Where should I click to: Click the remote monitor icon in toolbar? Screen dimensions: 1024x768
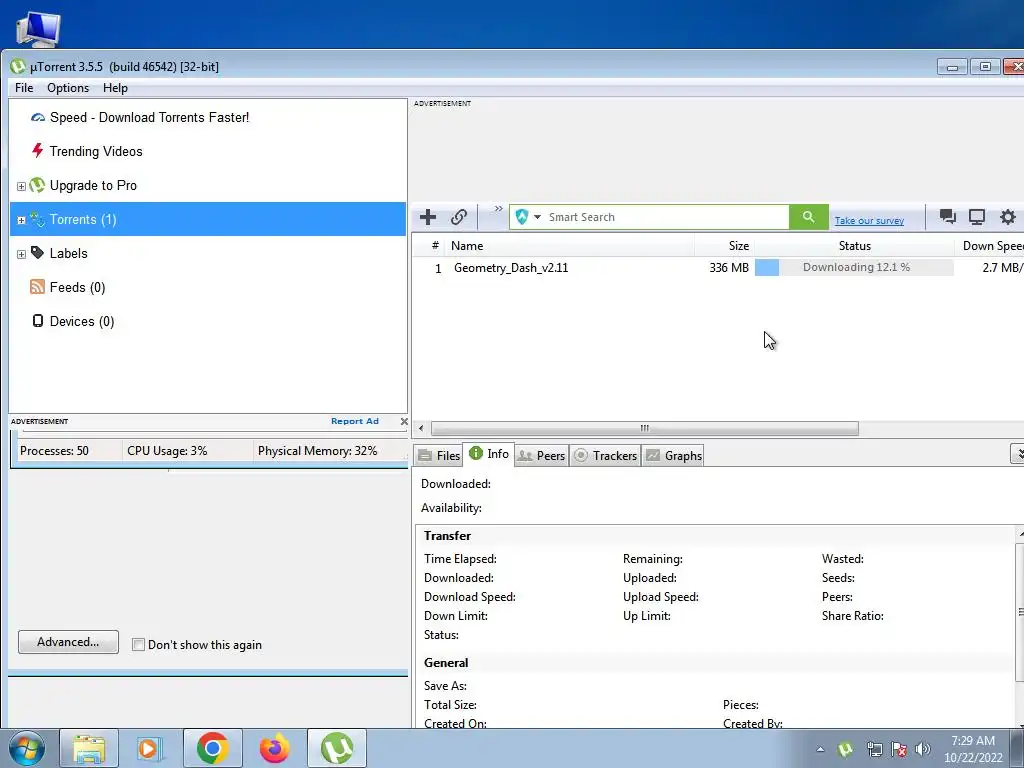pos(977,217)
